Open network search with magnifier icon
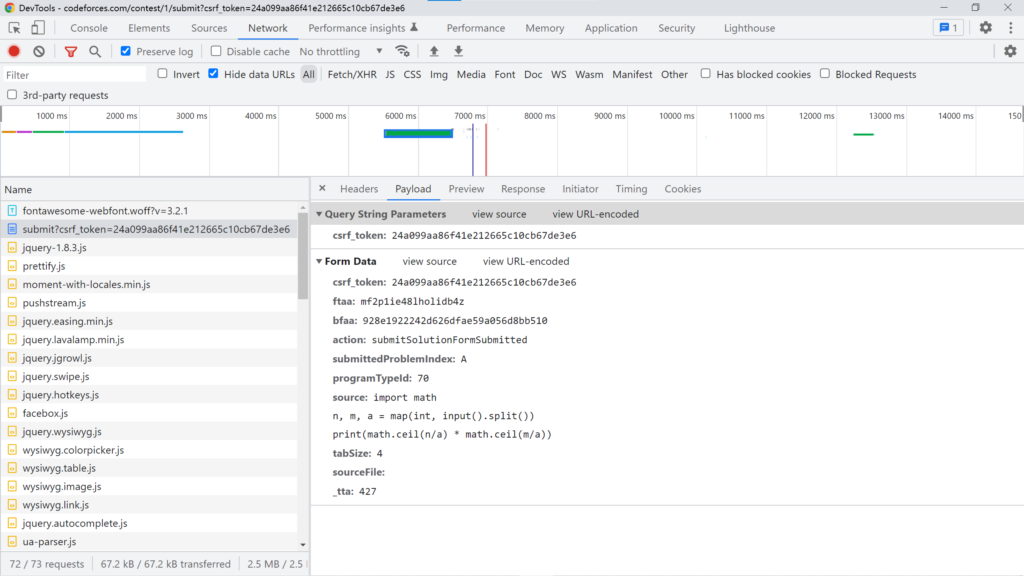This screenshot has height=576, width=1024. pos(95,51)
